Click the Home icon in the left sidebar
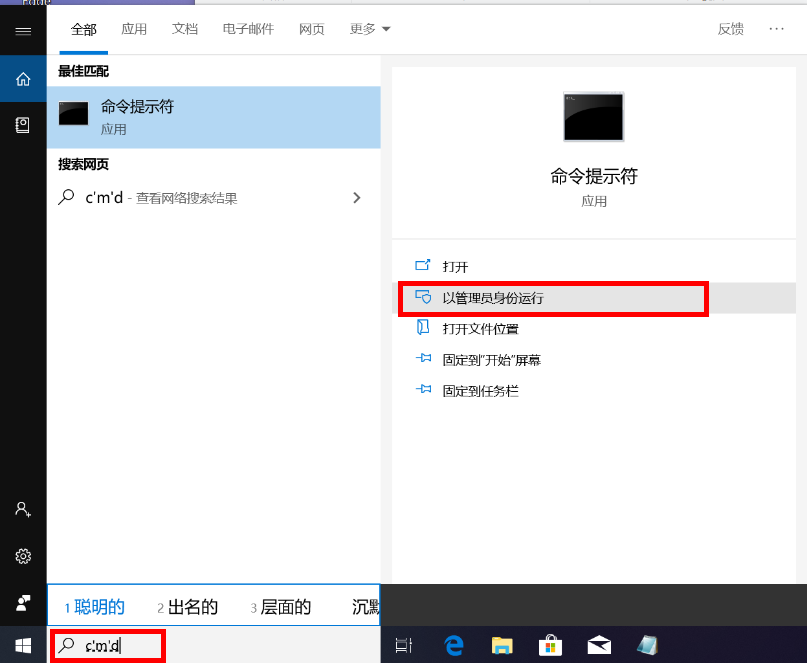The image size is (807, 663). pos(23,79)
